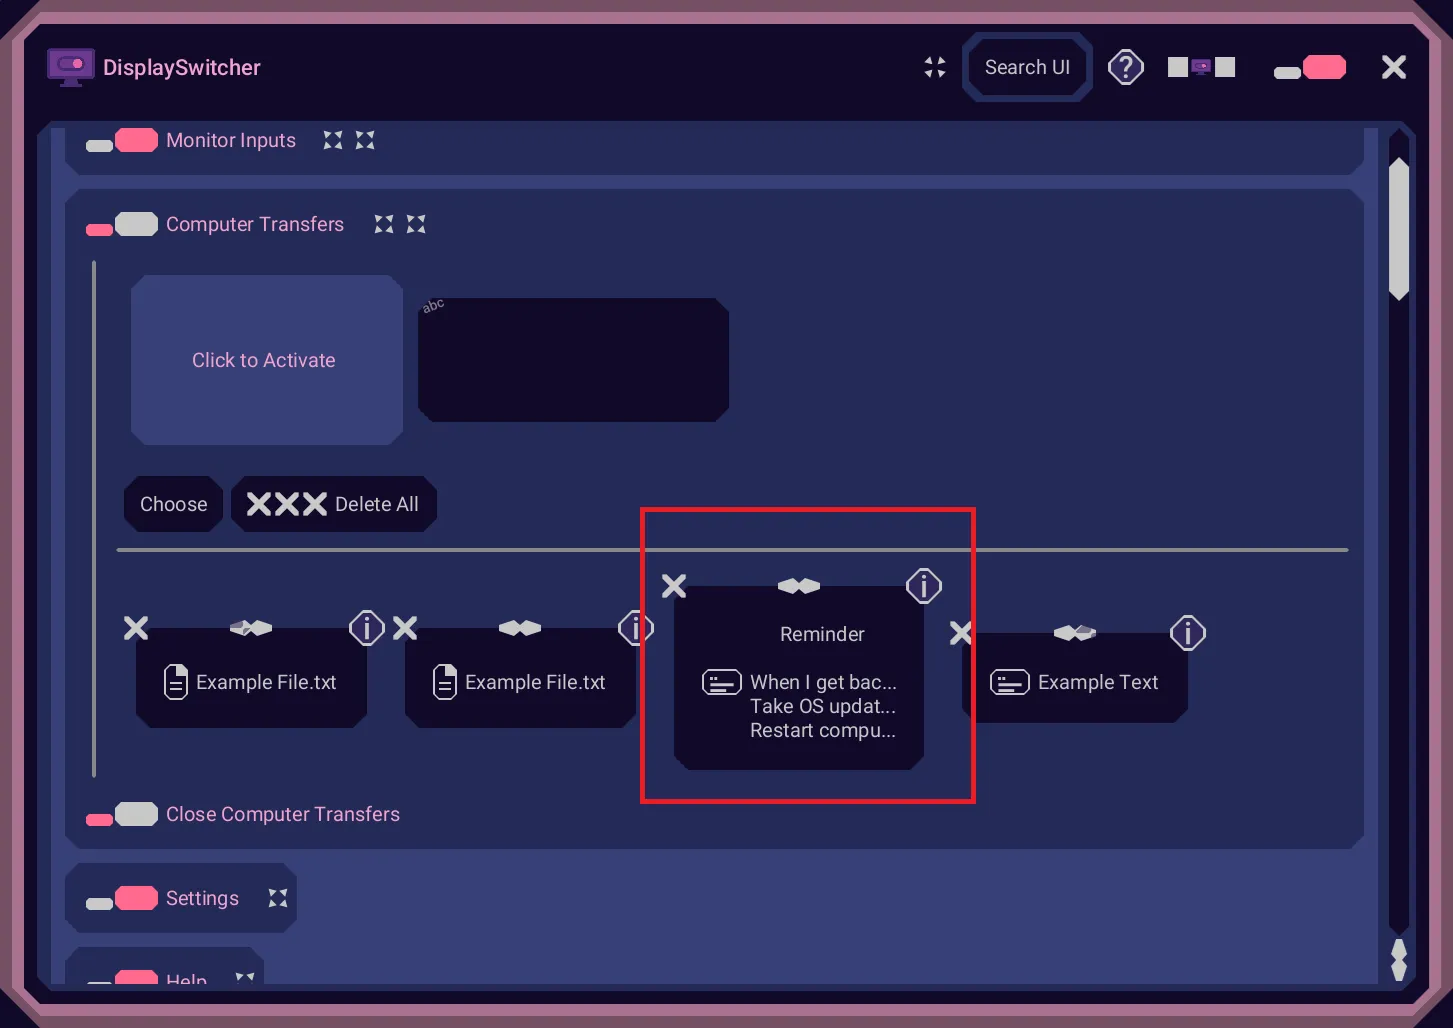This screenshot has width=1453, height=1028.
Task: Show info for second Example File.txt
Action: click(x=635, y=628)
